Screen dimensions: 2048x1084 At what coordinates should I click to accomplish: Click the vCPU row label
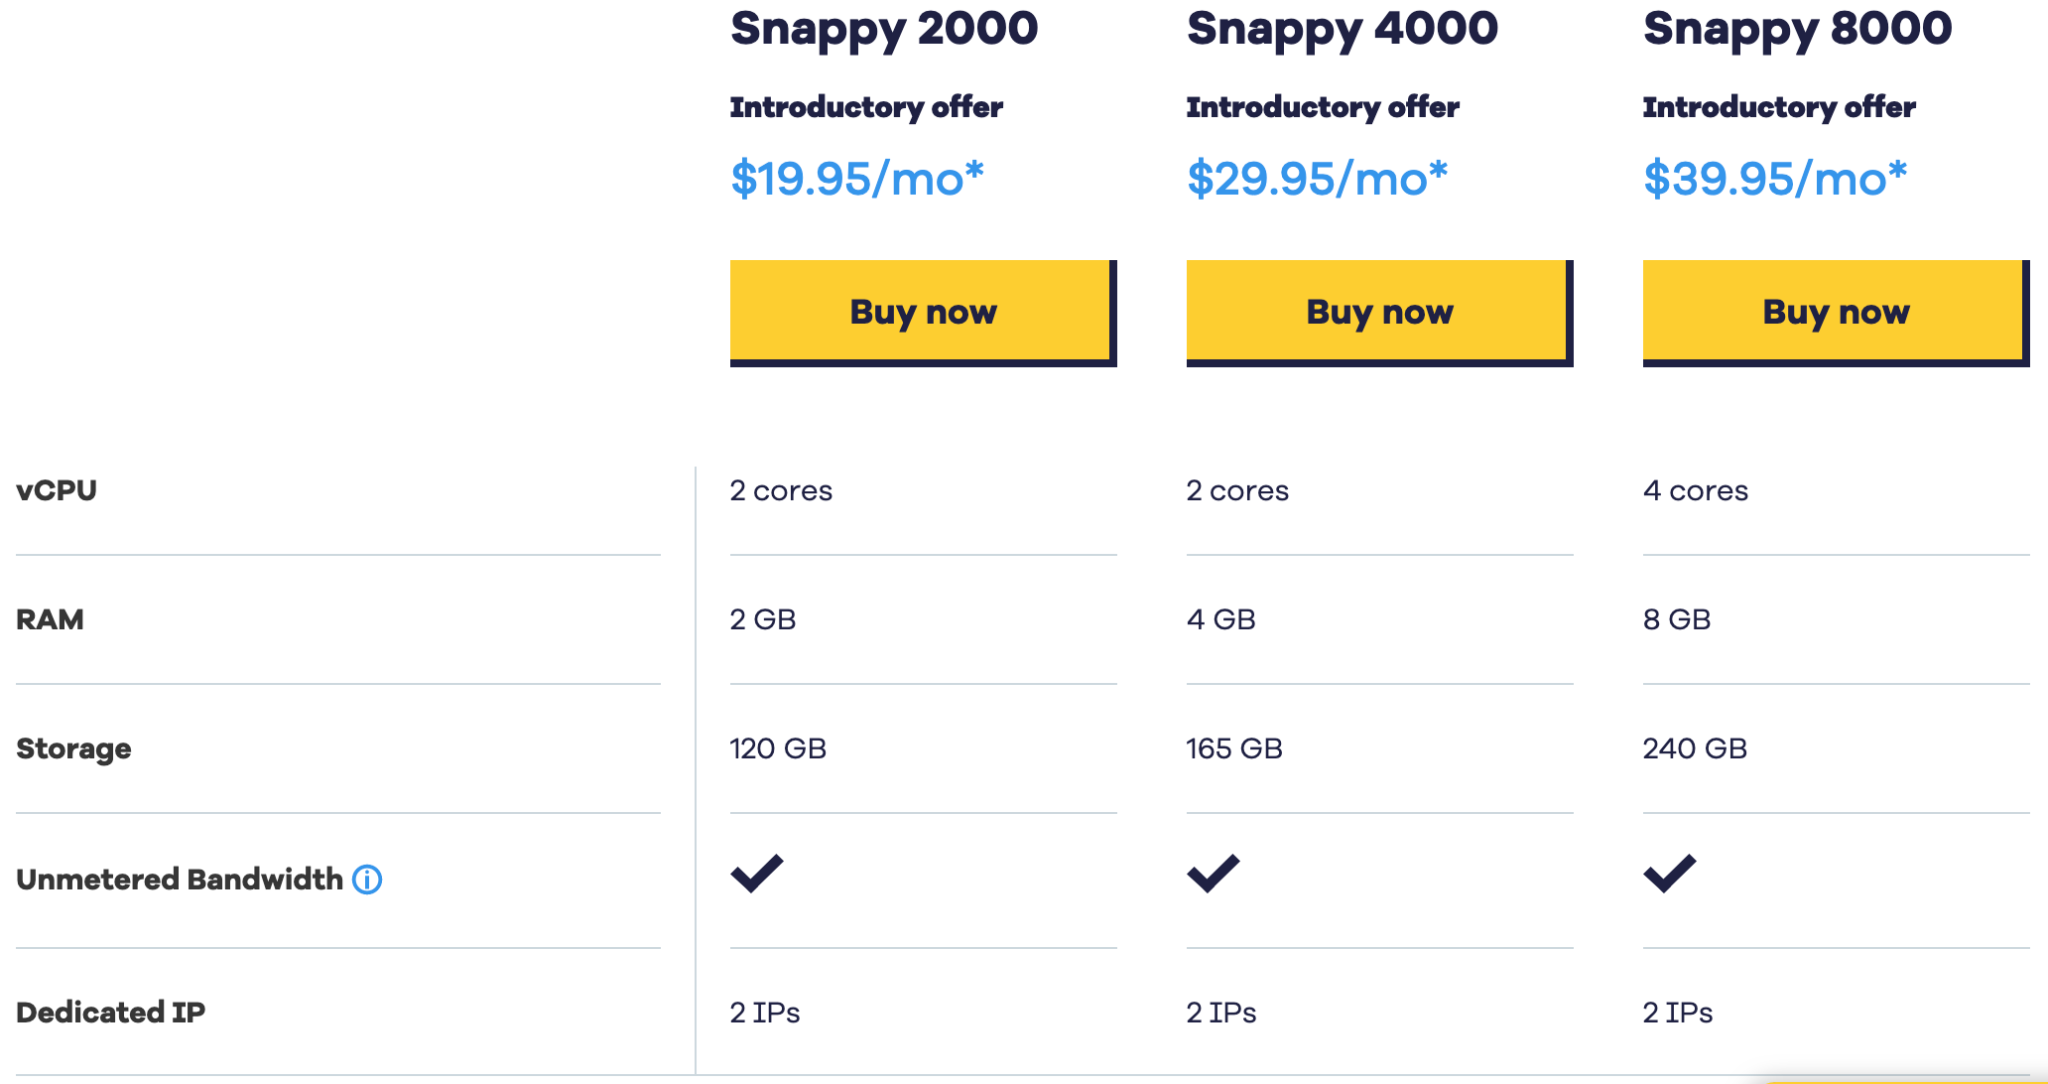(x=56, y=490)
